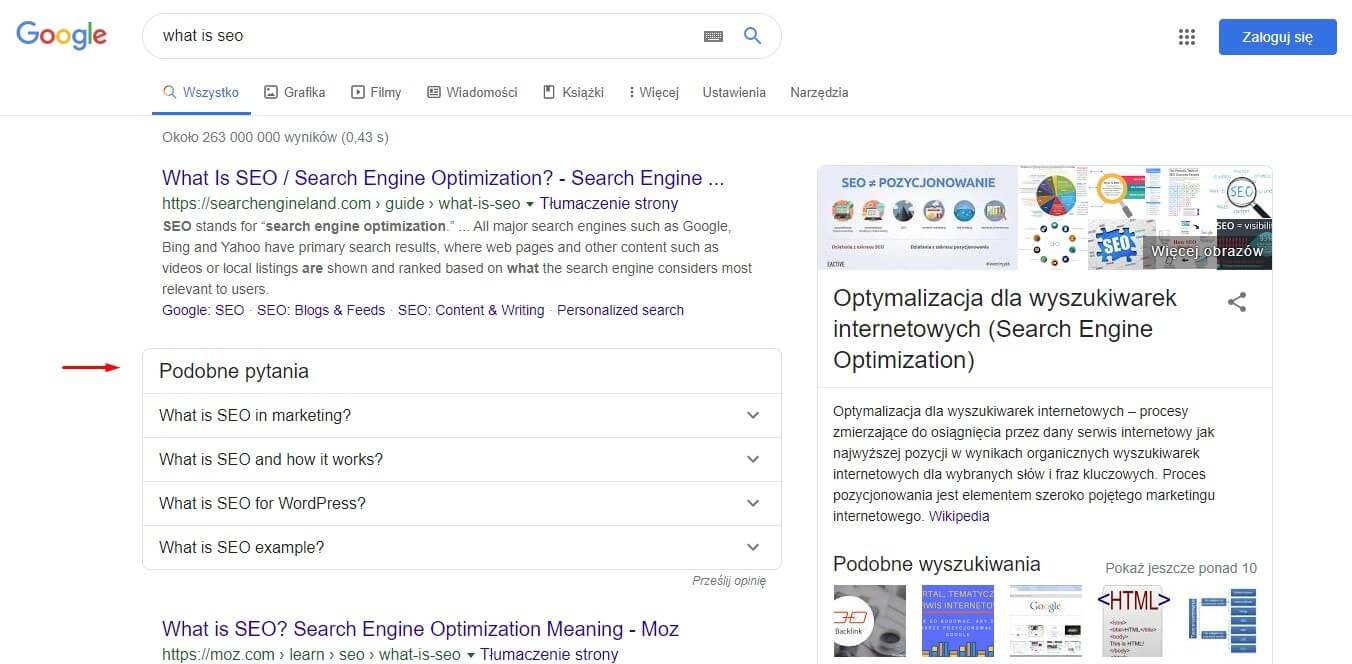Image resolution: width=1352 pixels, height=664 pixels.
Task: Click the share icon in knowledge panel
Action: (x=1237, y=302)
